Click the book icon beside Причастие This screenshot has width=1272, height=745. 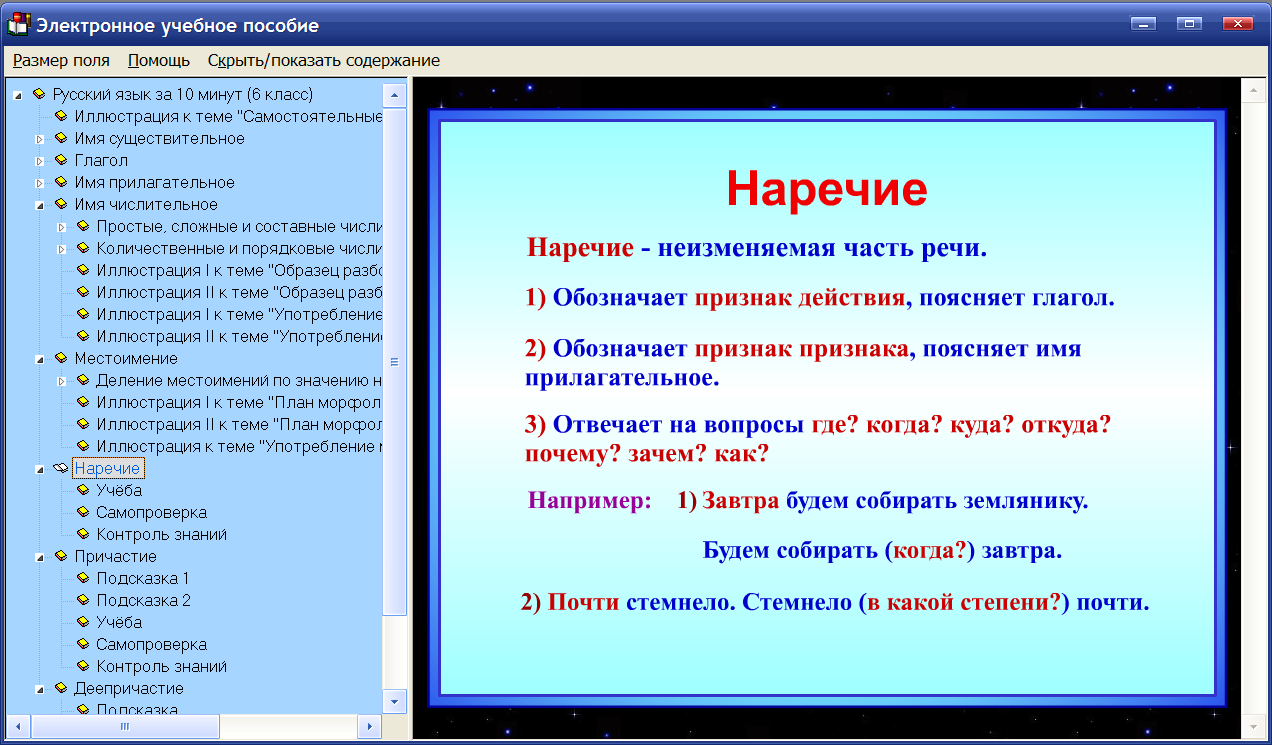[61, 556]
